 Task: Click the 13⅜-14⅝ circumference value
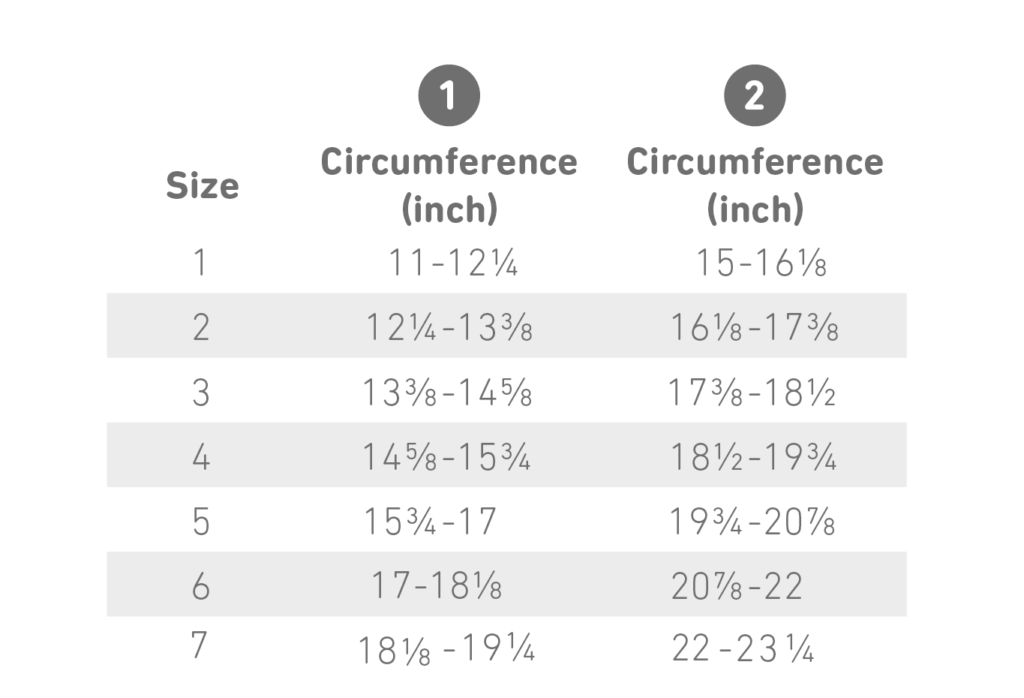(x=447, y=392)
